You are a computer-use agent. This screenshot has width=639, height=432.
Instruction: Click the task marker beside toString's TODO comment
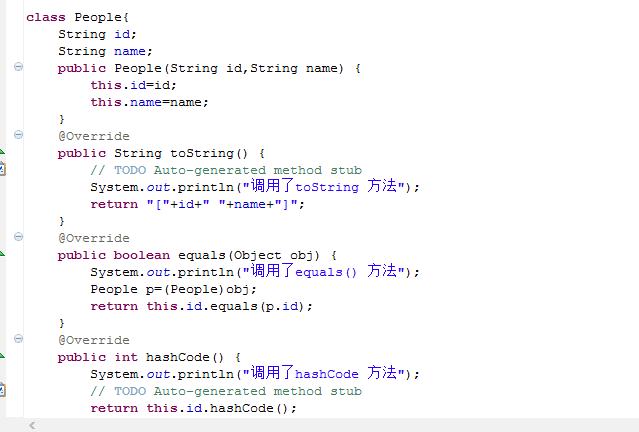(2, 169)
